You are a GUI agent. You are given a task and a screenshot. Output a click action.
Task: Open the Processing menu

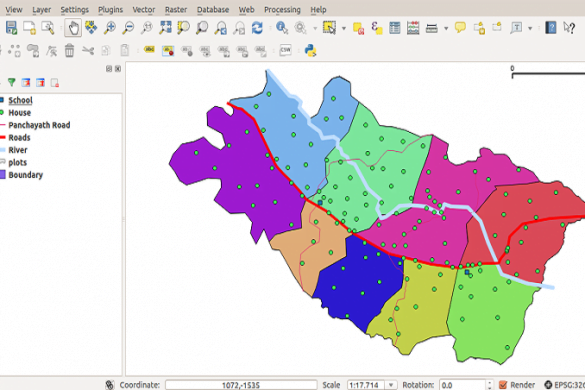click(x=282, y=10)
